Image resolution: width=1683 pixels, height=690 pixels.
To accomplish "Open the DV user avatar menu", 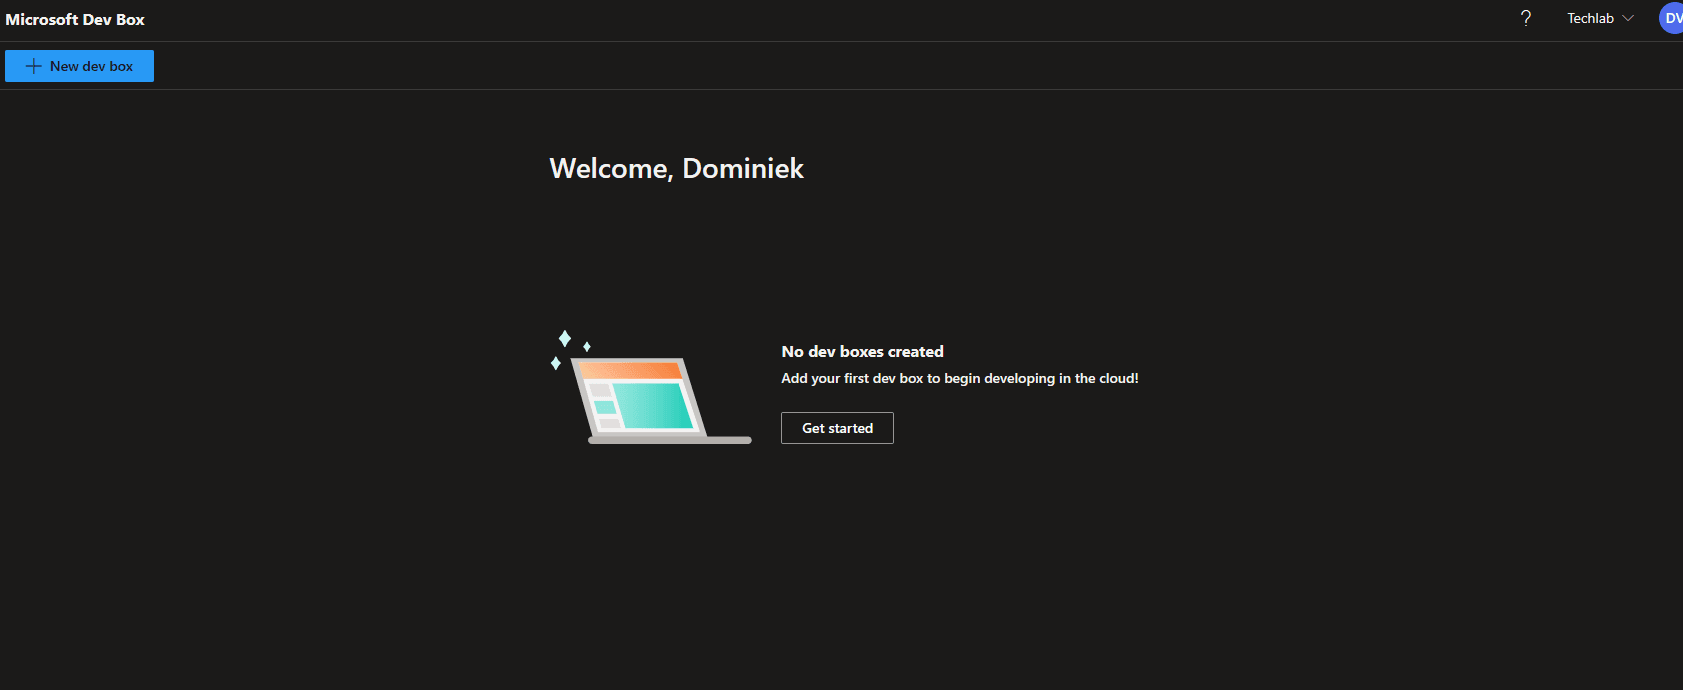I will [x=1671, y=18].
